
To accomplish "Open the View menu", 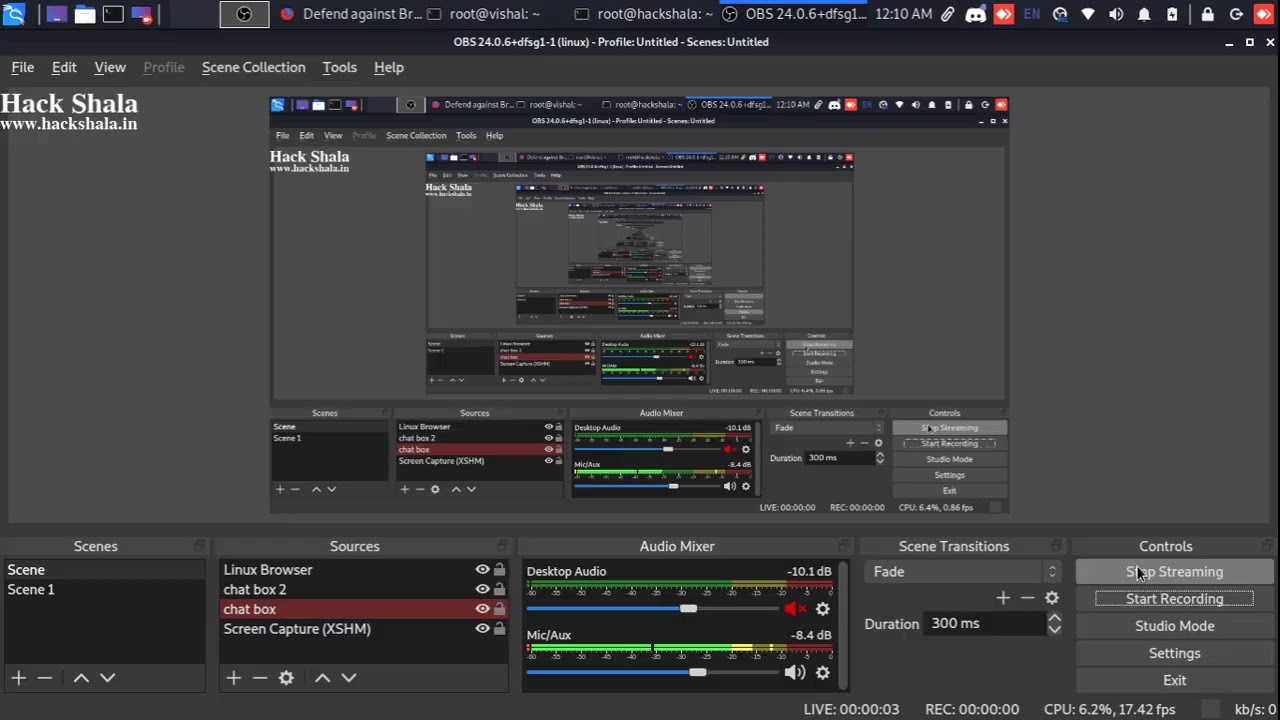I will tap(110, 67).
